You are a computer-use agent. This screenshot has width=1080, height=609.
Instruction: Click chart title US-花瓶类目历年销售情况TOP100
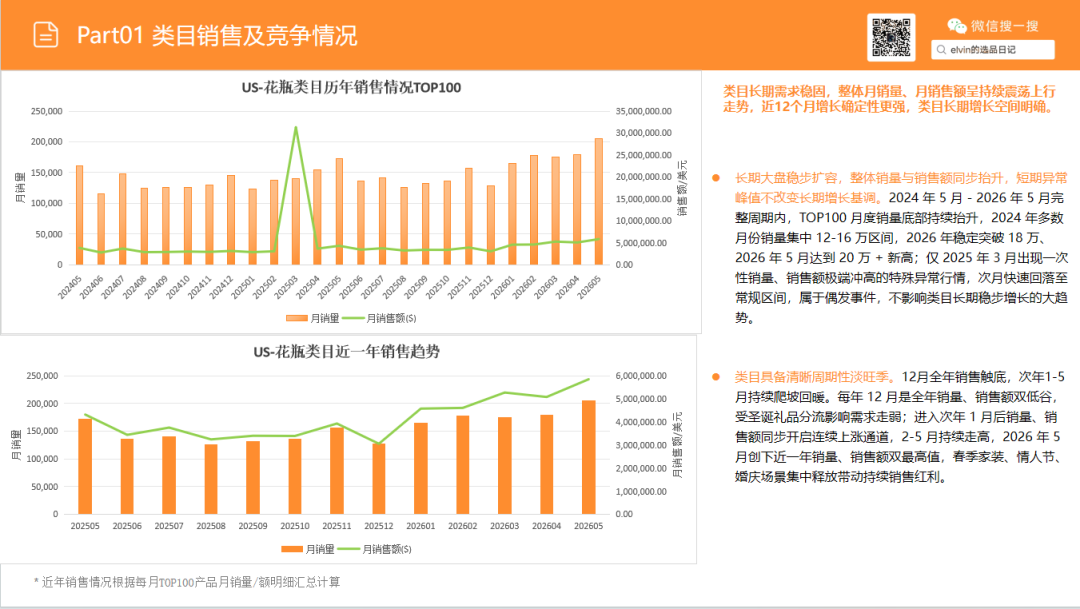click(351, 87)
